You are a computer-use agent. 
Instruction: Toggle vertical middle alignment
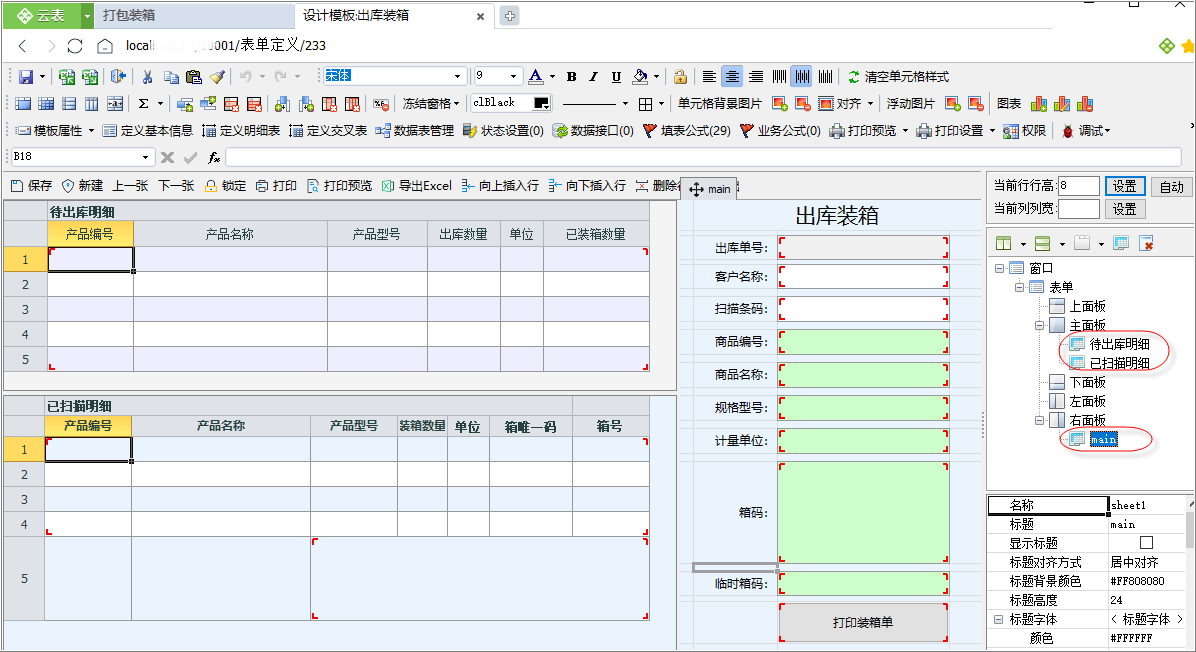tap(802, 76)
